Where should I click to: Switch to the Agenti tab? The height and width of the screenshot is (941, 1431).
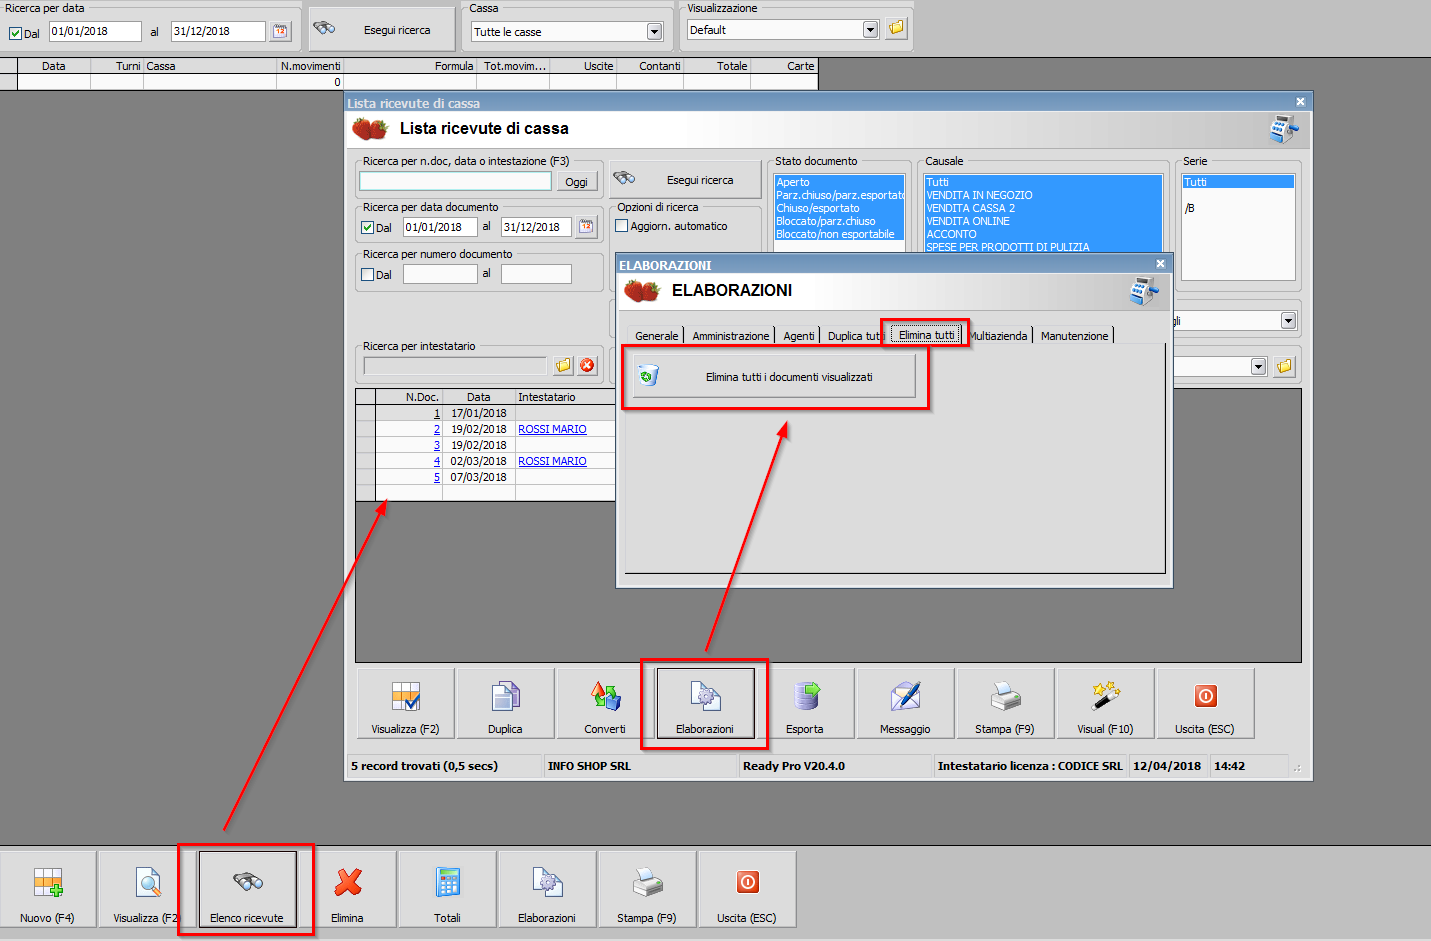(799, 336)
